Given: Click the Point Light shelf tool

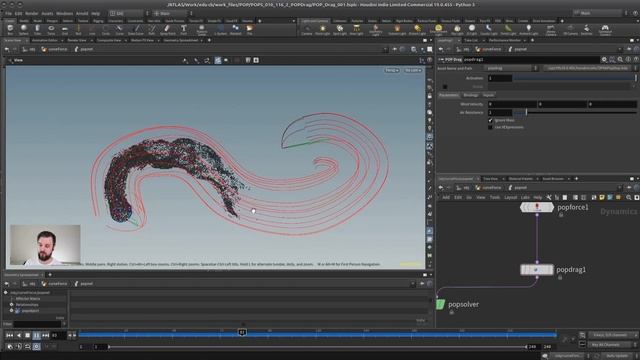Looking at the screenshot, I should [x=322, y=29].
